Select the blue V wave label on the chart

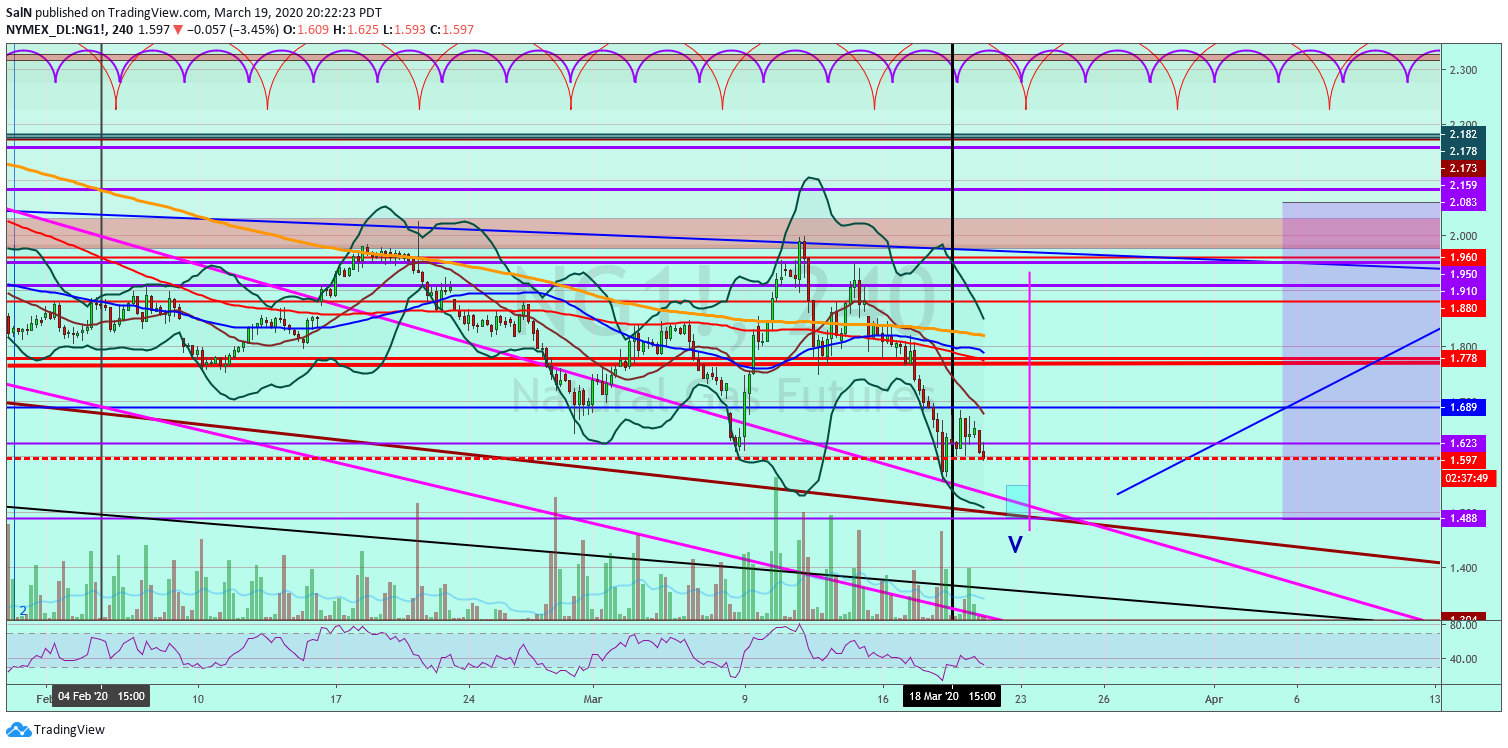click(x=1015, y=544)
